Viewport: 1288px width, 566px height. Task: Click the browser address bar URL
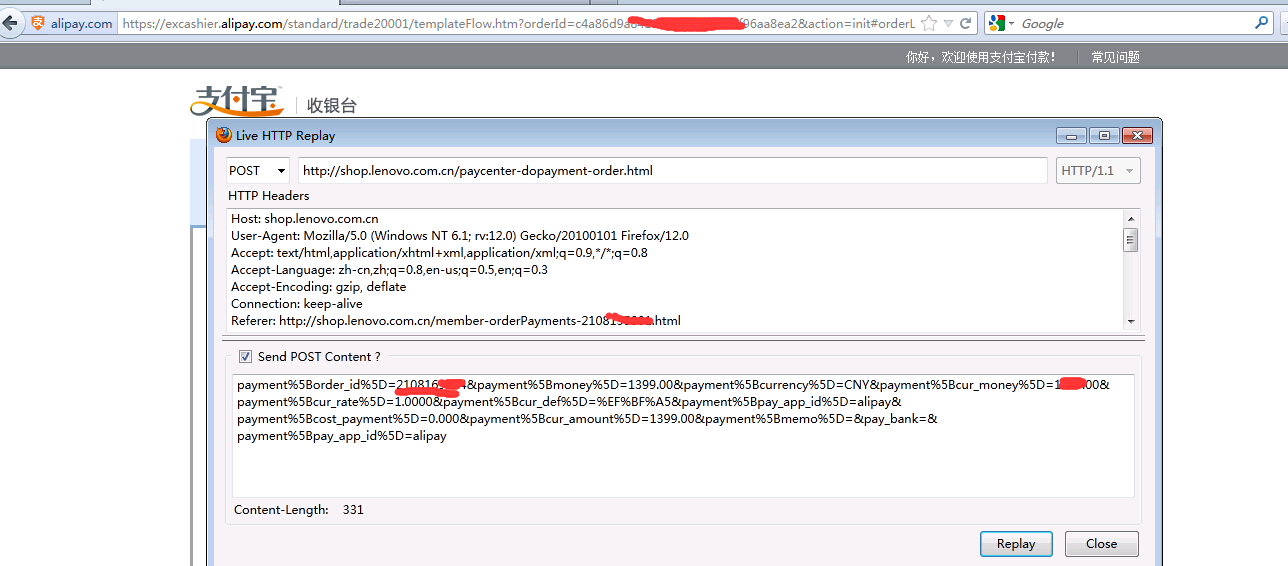(518, 24)
